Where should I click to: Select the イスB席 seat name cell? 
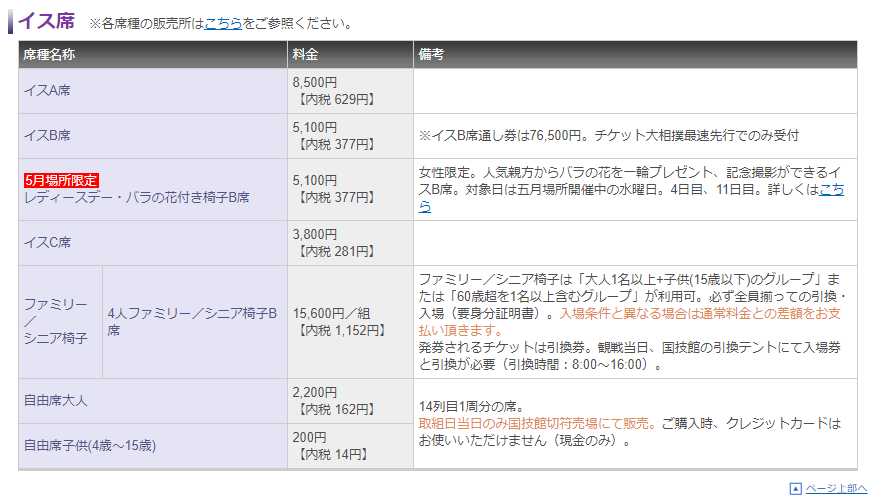click(47, 135)
